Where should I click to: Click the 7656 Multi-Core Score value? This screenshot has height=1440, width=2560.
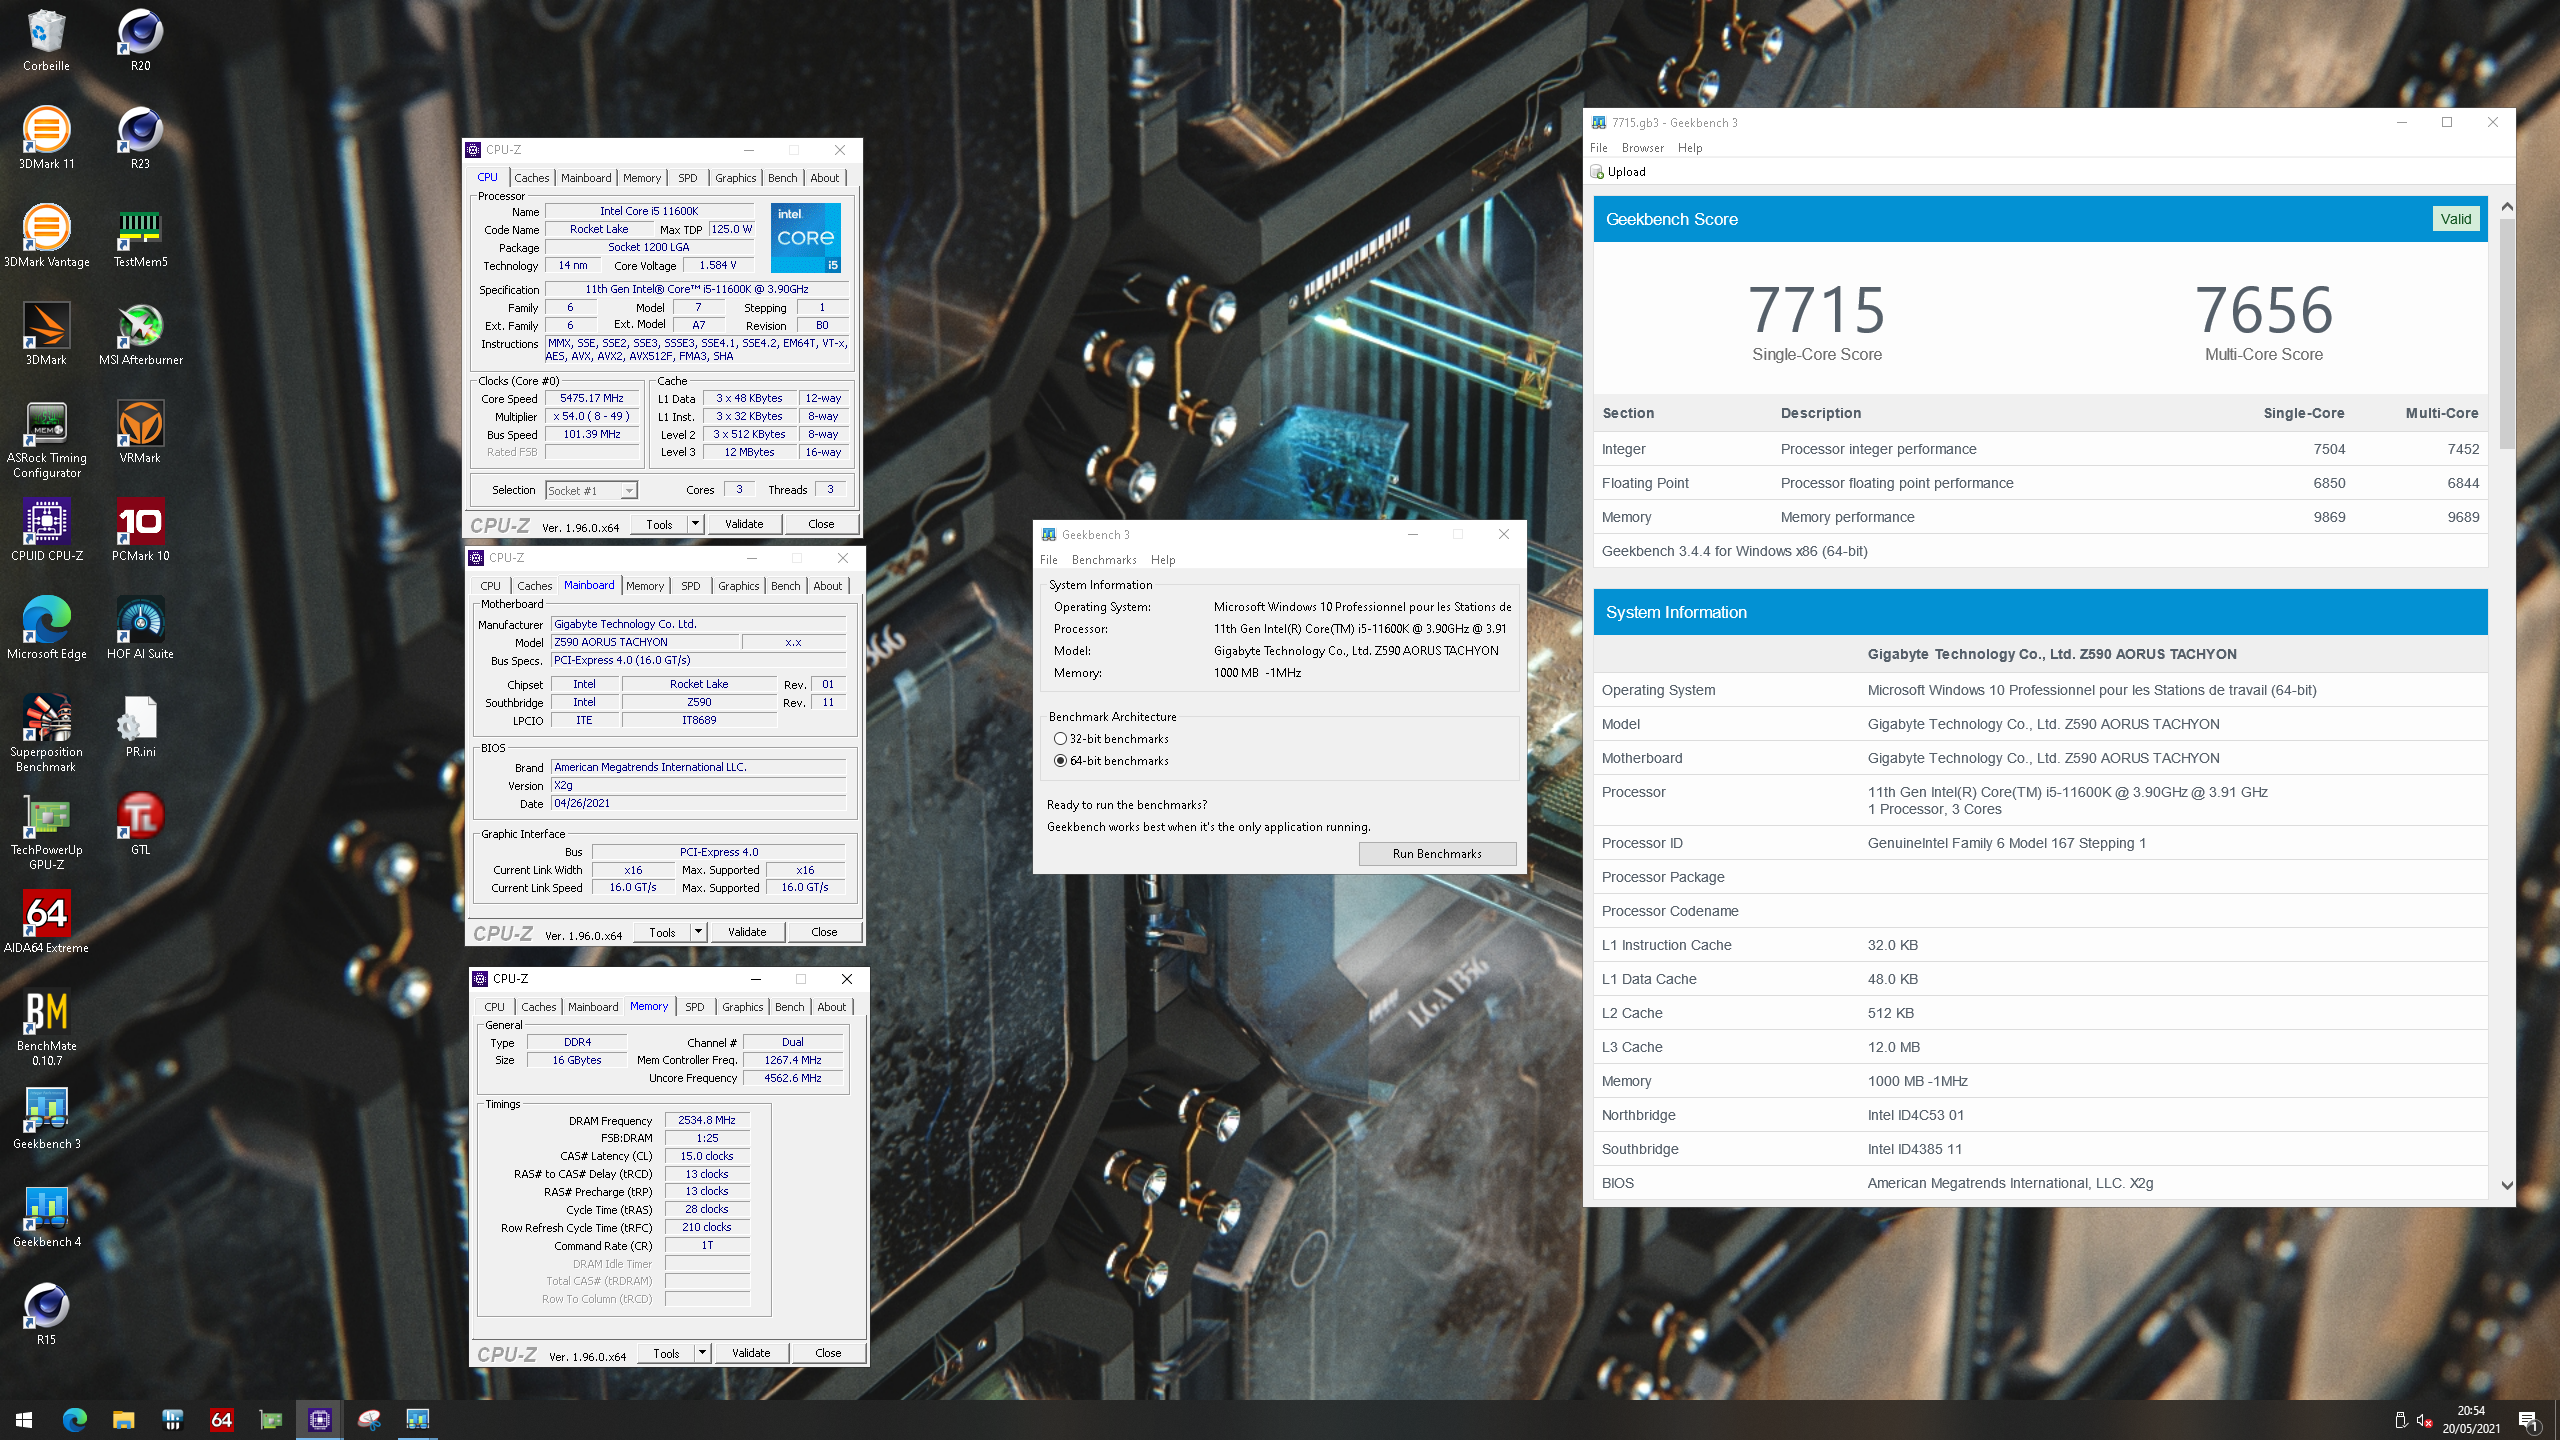click(x=2264, y=309)
